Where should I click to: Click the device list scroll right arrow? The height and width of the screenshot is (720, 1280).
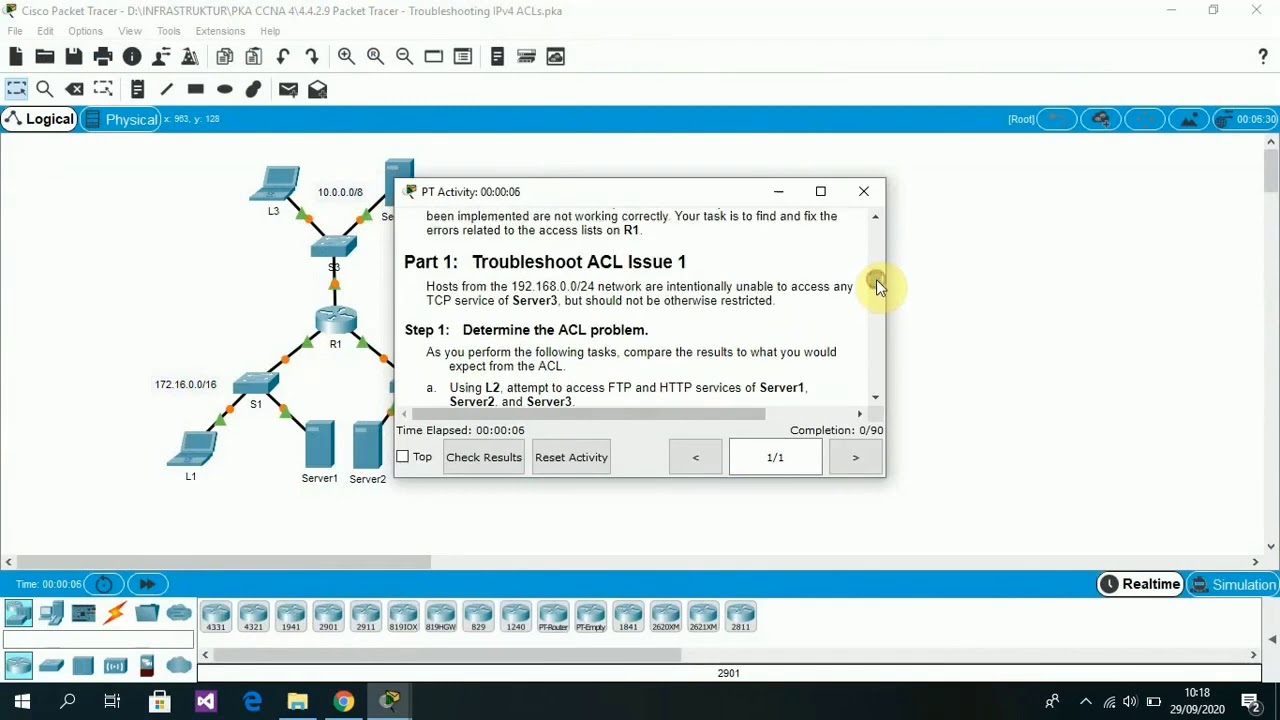click(x=1253, y=655)
